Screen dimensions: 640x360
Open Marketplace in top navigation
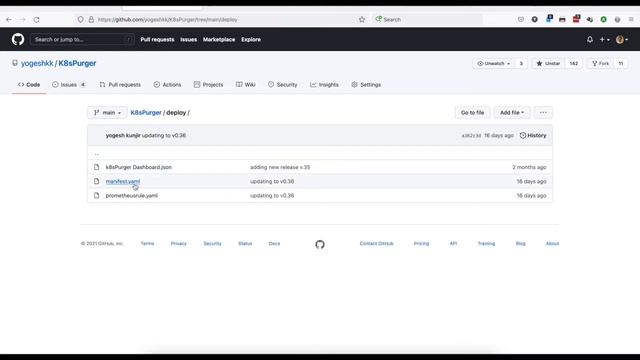click(x=219, y=40)
